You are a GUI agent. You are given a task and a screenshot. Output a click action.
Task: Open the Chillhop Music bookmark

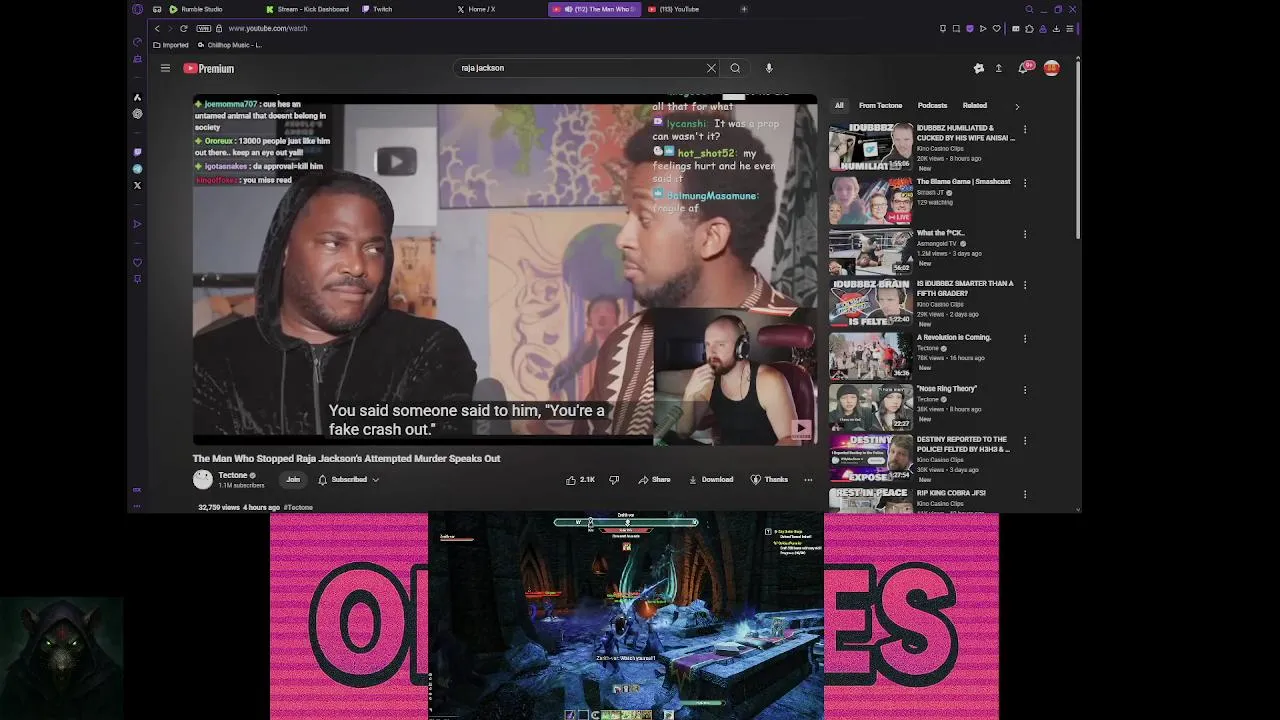[230, 45]
